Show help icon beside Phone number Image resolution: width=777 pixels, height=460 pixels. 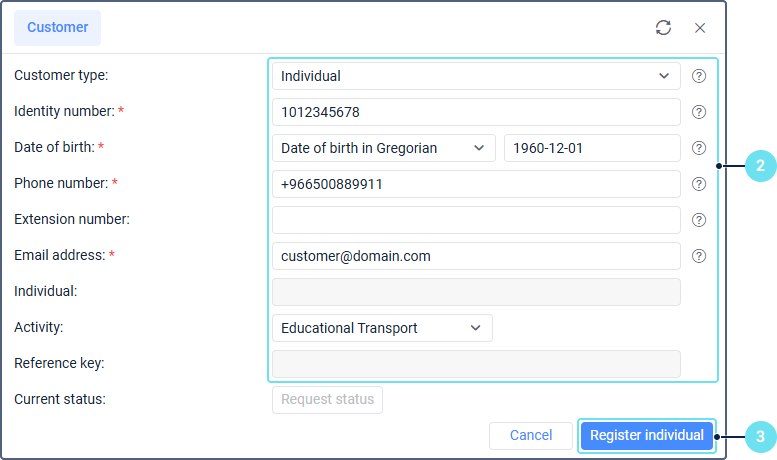click(x=699, y=184)
